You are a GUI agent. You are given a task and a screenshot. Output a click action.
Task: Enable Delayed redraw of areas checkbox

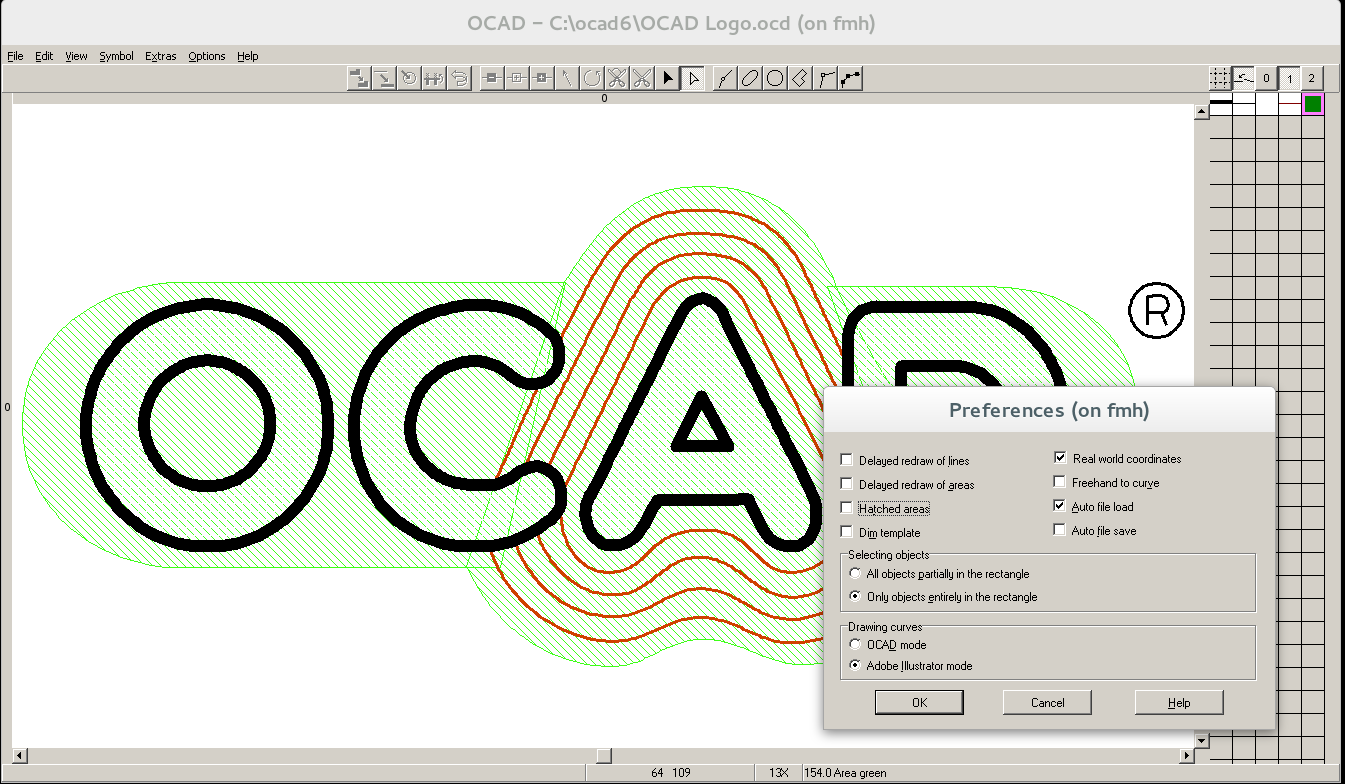coord(847,484)
